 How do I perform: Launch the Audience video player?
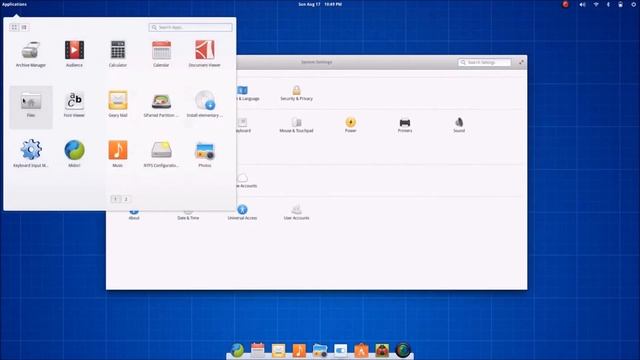tap(74, 54)
